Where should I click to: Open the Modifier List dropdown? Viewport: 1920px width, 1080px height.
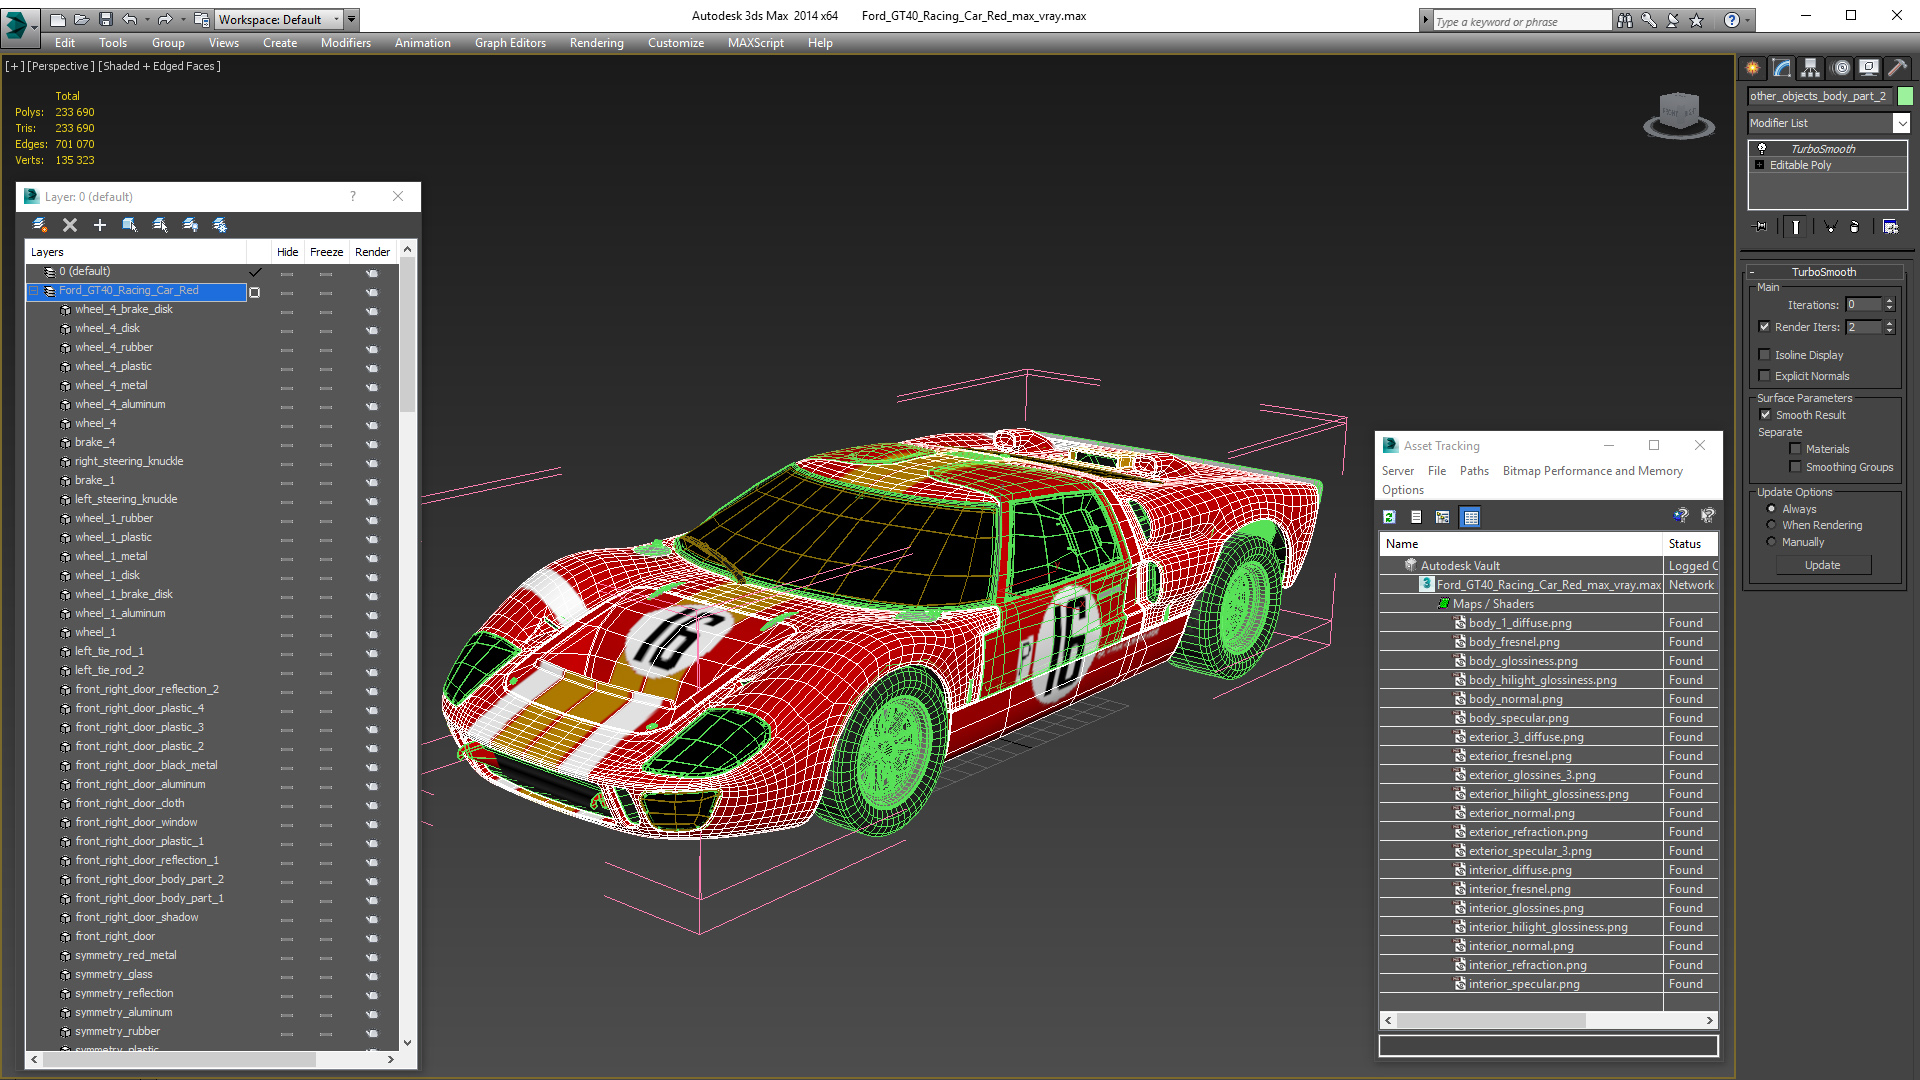coord(1901,123)
